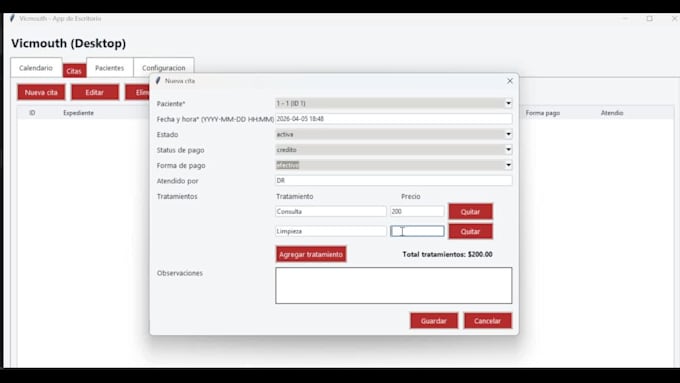Remove the Limpieza treatment with Quitar

[471, 232]
